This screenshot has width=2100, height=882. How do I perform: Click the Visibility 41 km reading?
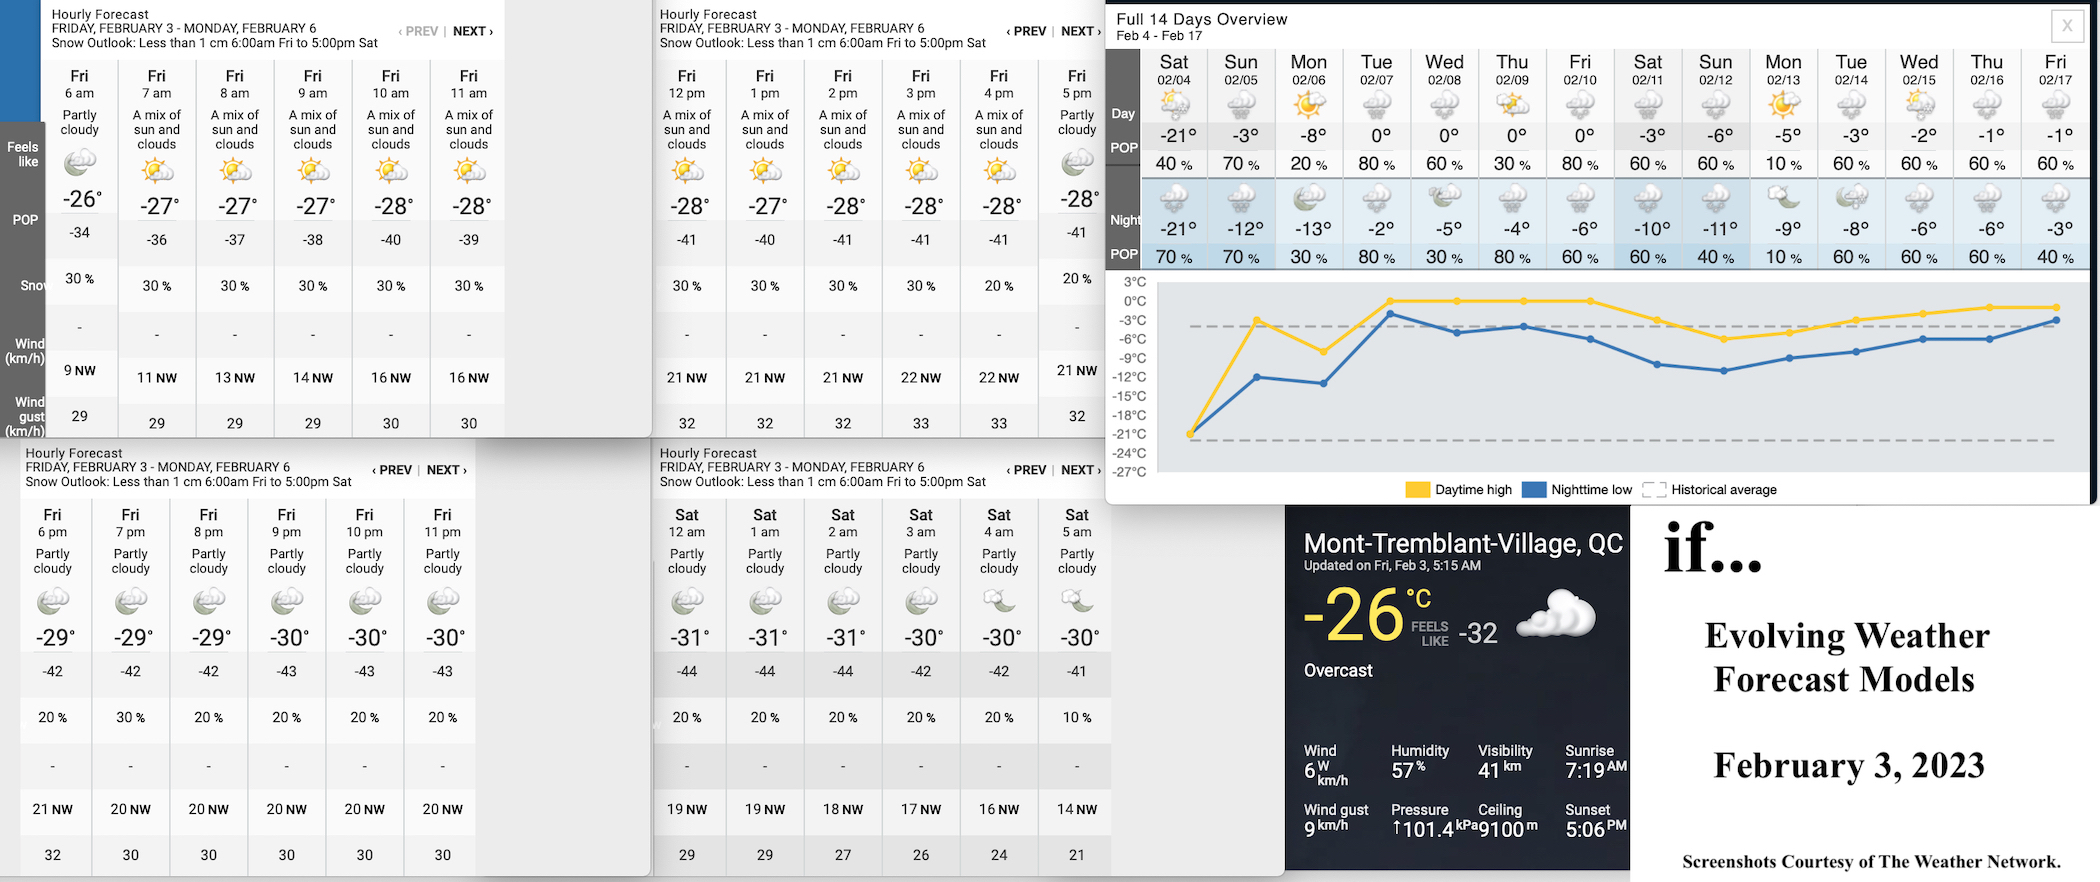(x=1505, y=762)
